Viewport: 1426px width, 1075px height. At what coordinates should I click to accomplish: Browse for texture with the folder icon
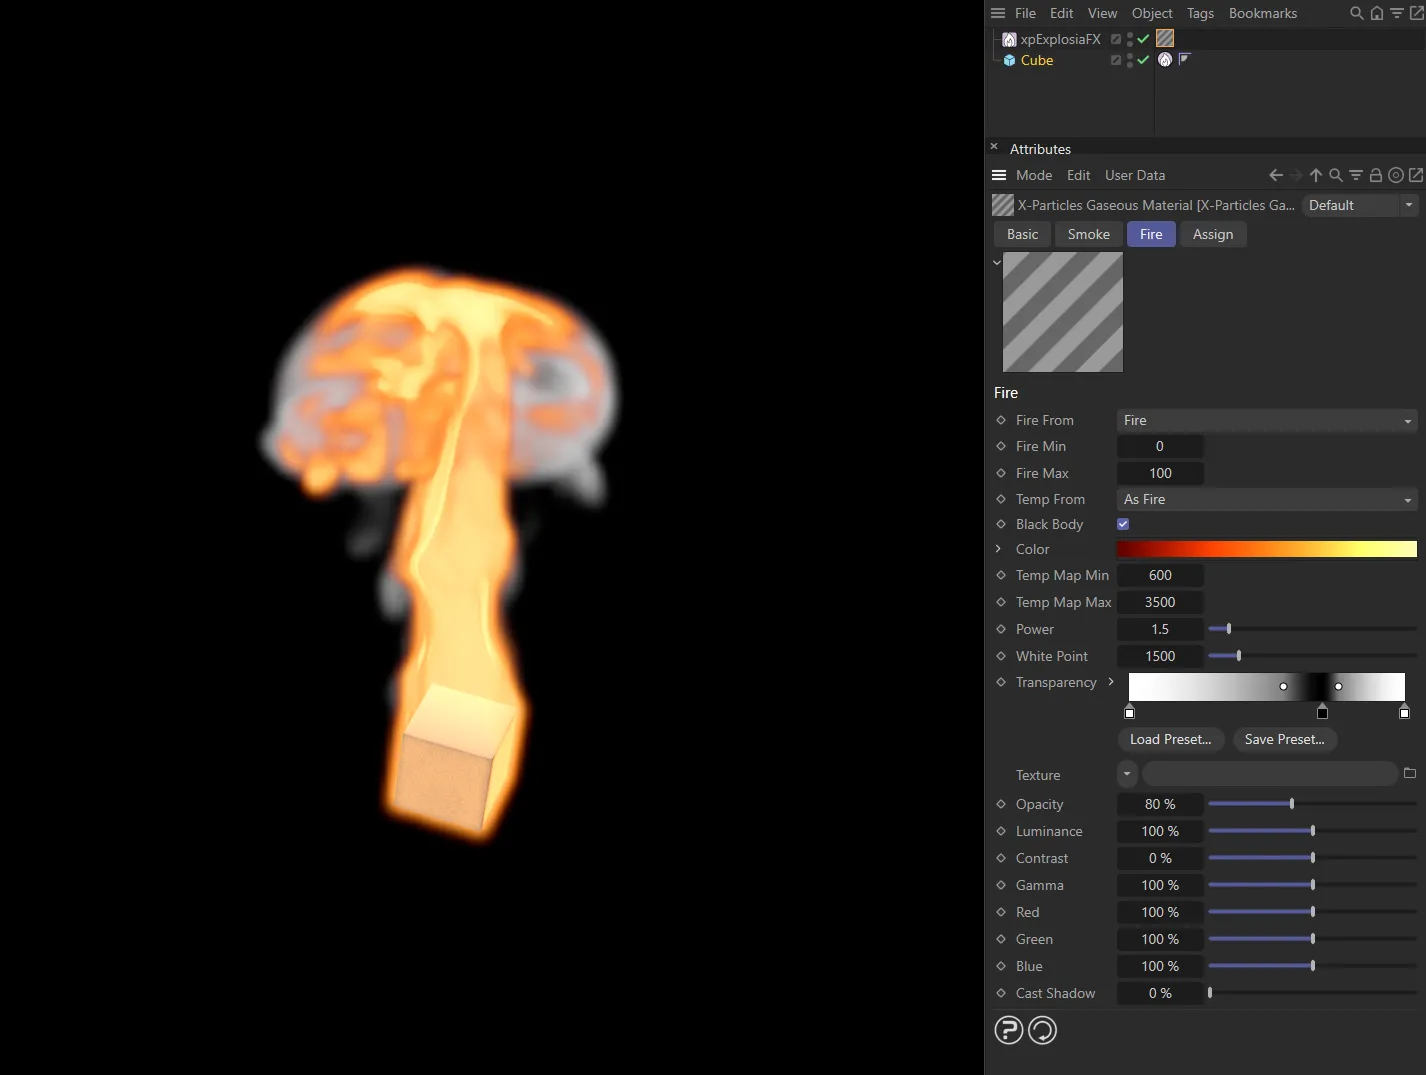pyautogui.click(x=1410, y=773)
